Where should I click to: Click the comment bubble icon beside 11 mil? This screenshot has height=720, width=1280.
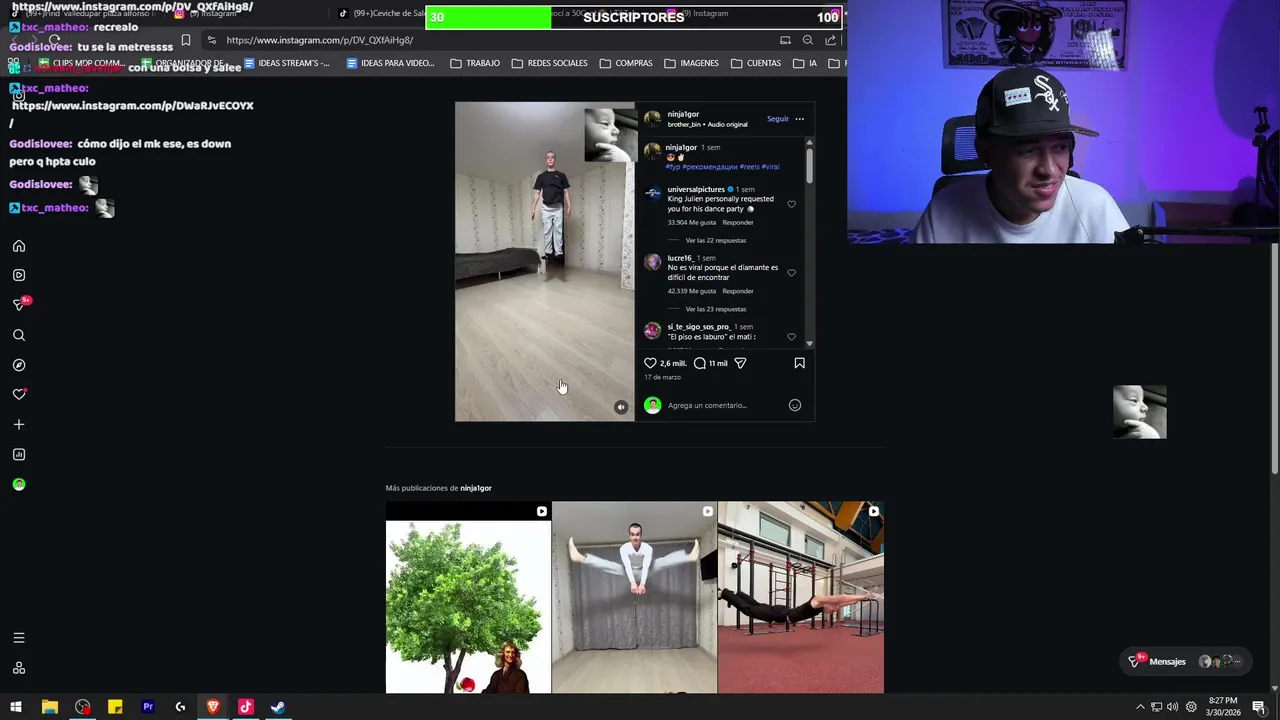(x=700, y=363)
